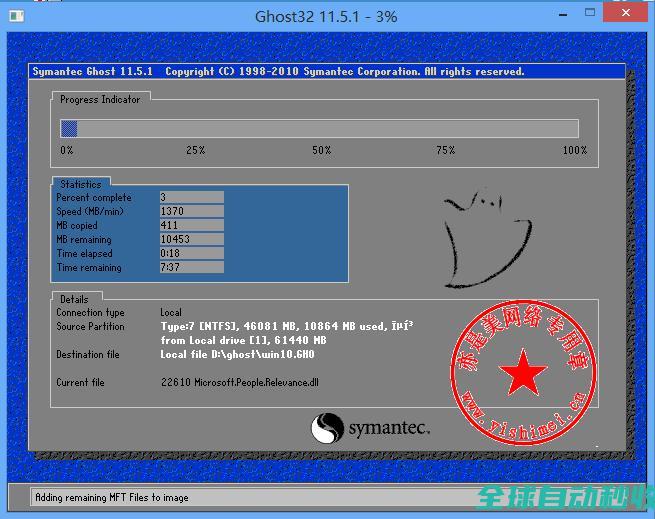
Task: Select the Speed (MB/min) value field
Action: point(191,212)
